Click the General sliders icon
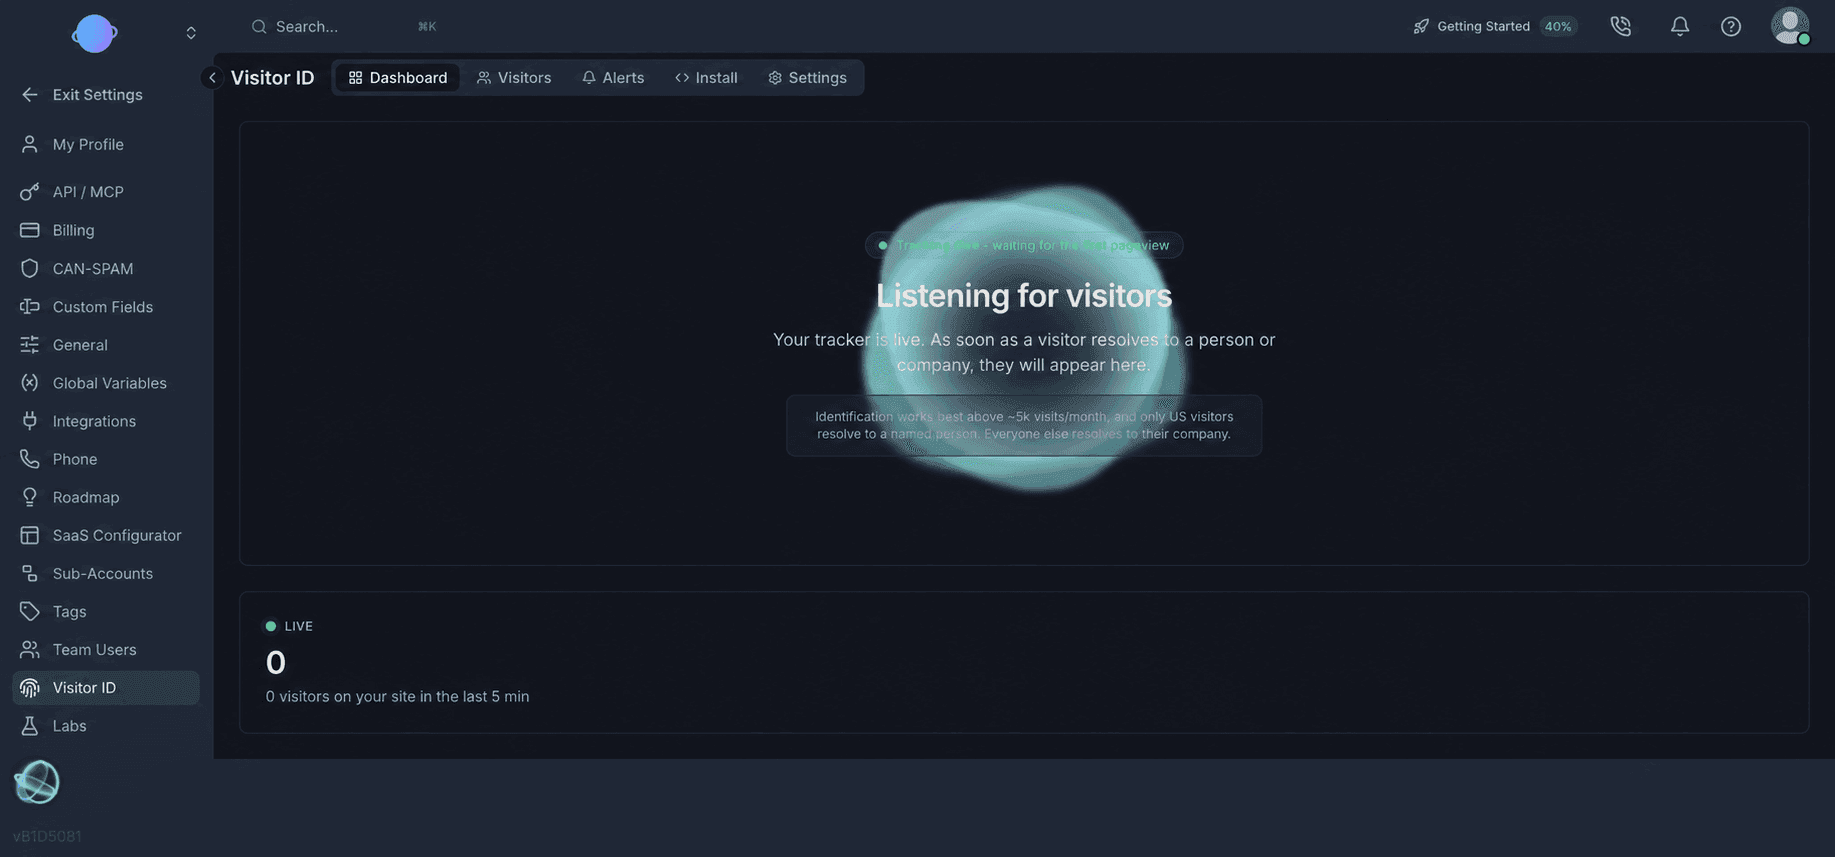 30,345
